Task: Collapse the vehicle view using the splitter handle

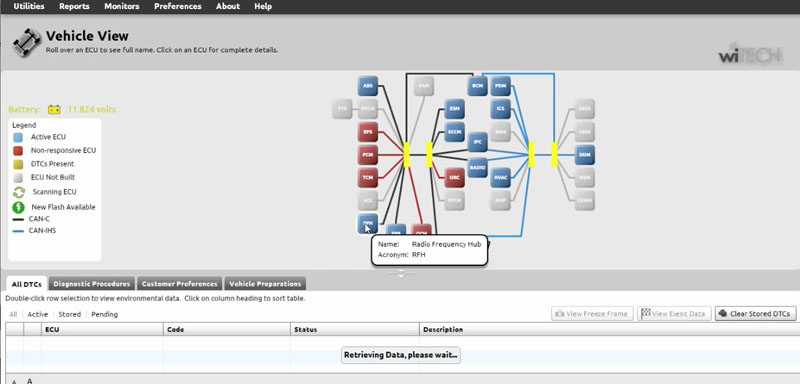Action: tap(401, 274)
